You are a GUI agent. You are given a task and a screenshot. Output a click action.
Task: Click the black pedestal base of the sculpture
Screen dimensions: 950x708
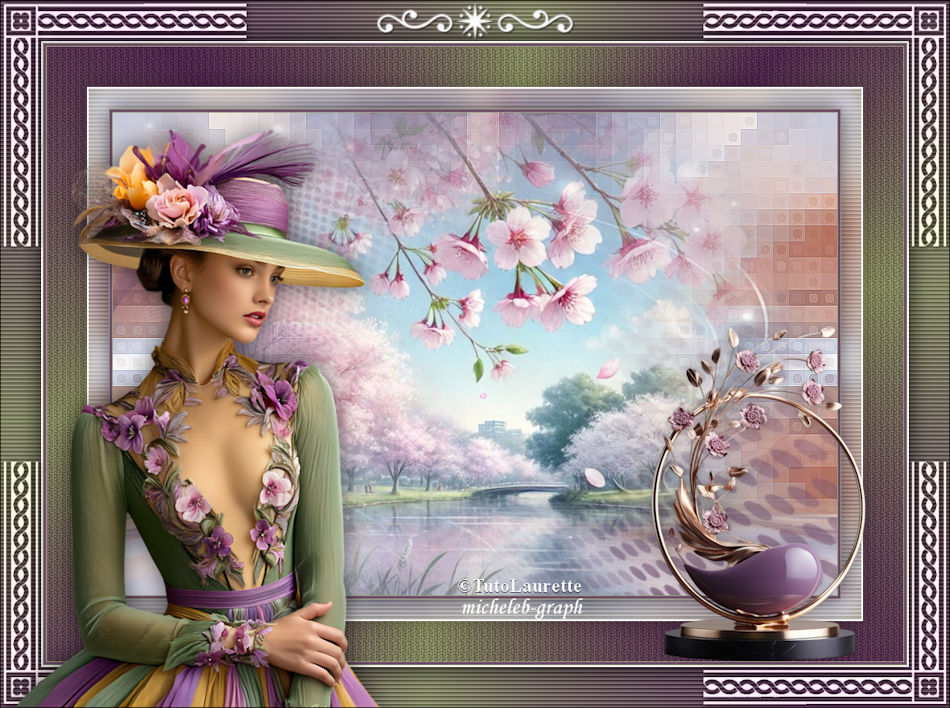coord(759,643)
